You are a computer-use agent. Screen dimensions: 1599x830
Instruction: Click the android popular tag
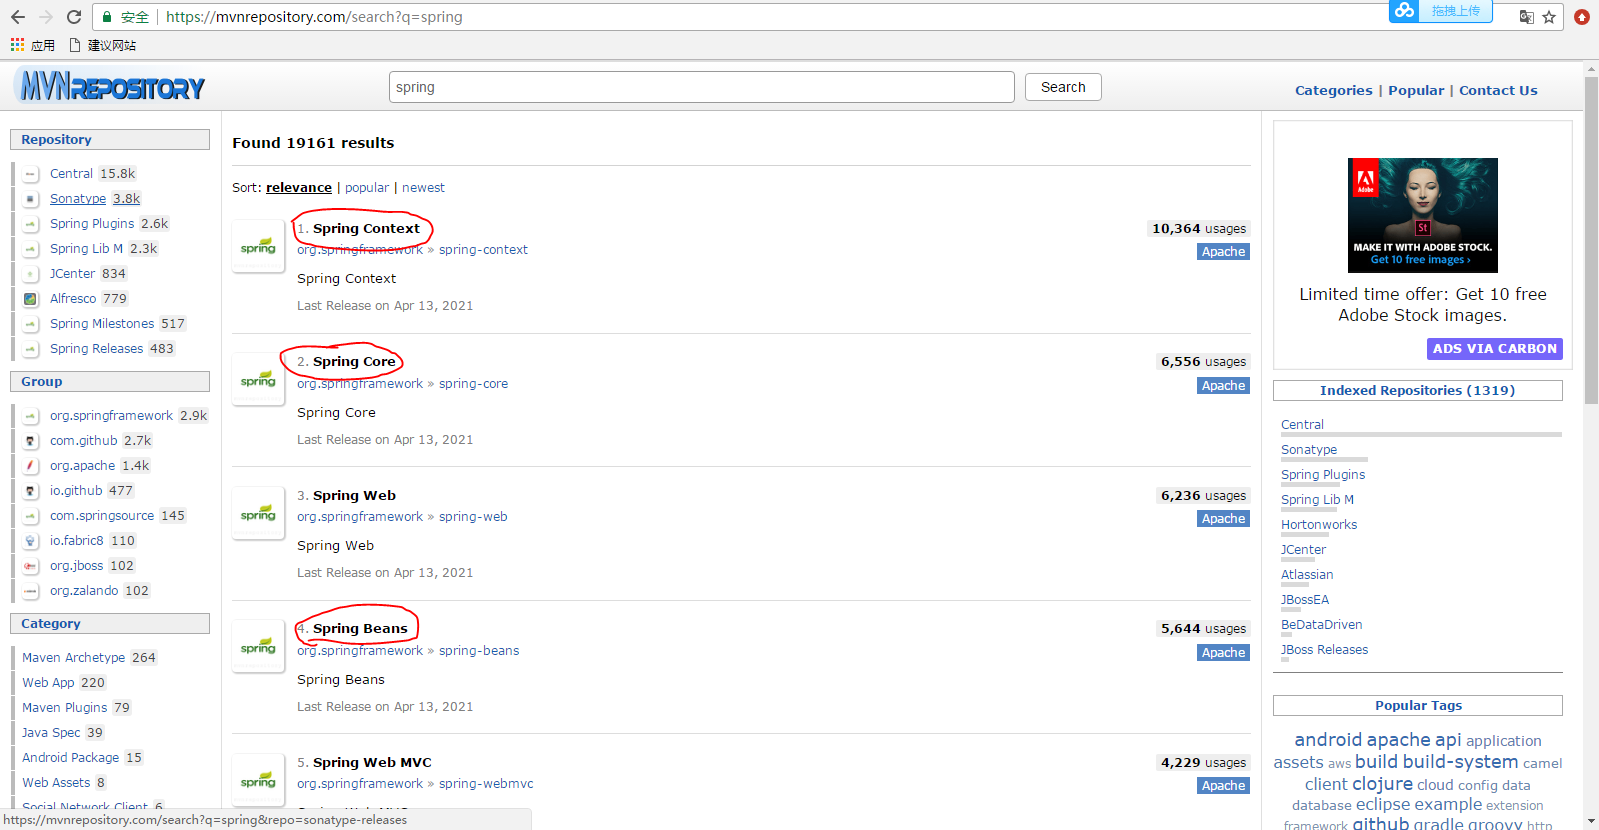pos(1328,740)
